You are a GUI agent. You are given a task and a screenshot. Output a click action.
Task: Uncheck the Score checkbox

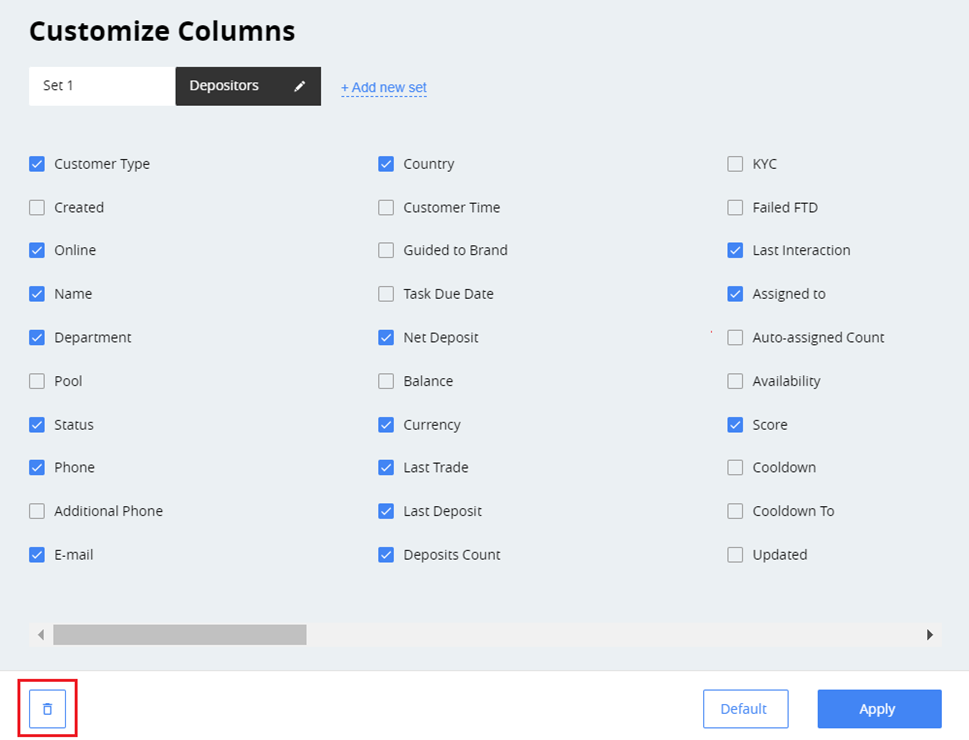click(735, 425)
